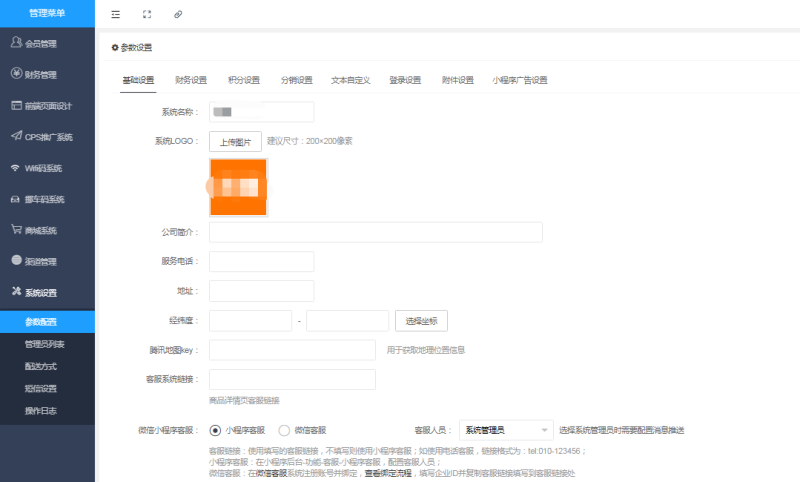Click the 商城系统 shopping cart icon
Viewport: 800px width, 482px height.
pyautogui.click(x=16, y=230)
